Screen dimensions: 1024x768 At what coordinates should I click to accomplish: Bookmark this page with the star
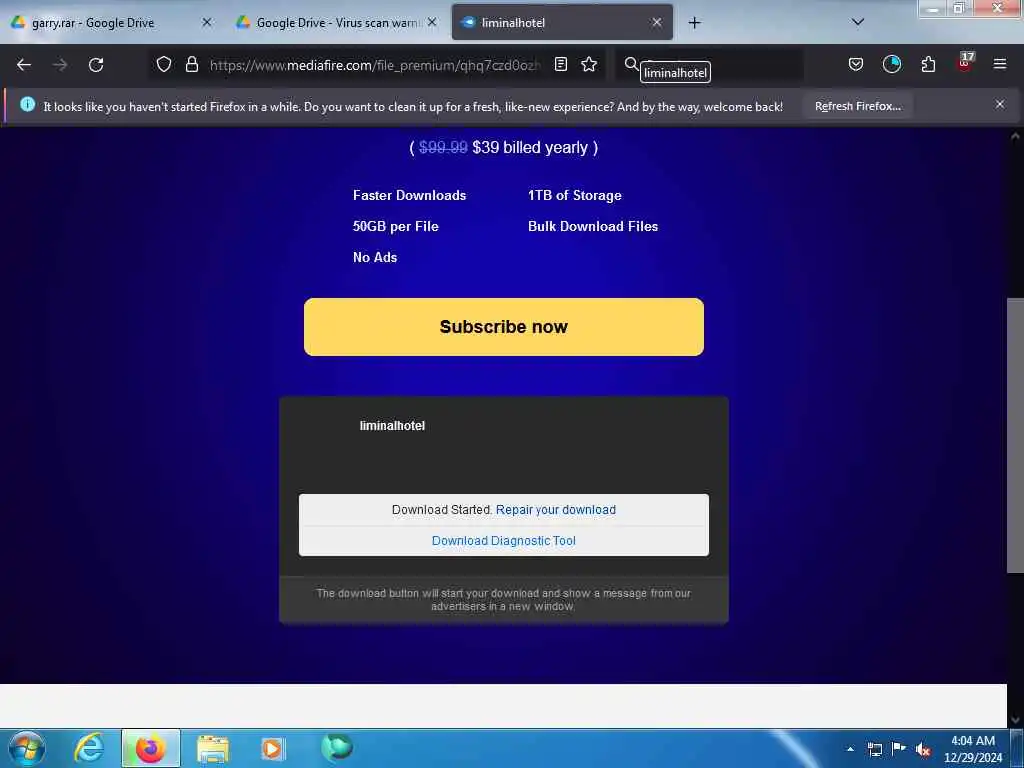pos(589,64)
